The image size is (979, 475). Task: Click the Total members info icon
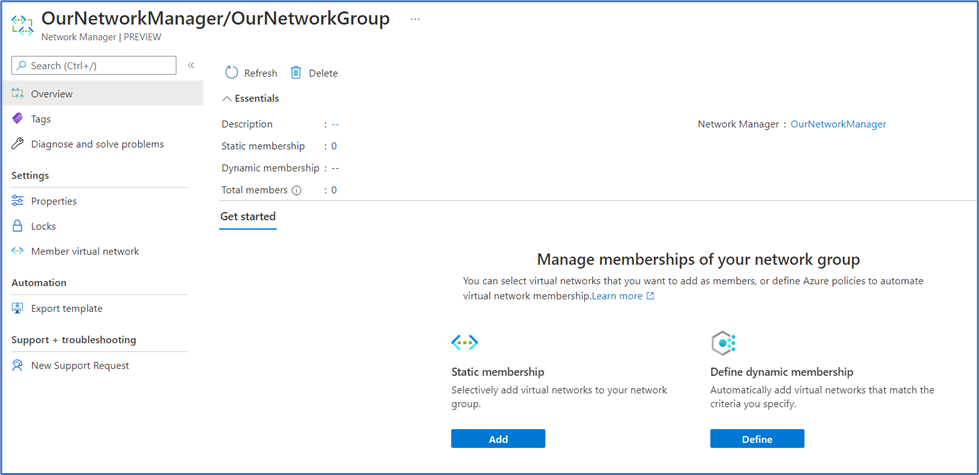296,190
